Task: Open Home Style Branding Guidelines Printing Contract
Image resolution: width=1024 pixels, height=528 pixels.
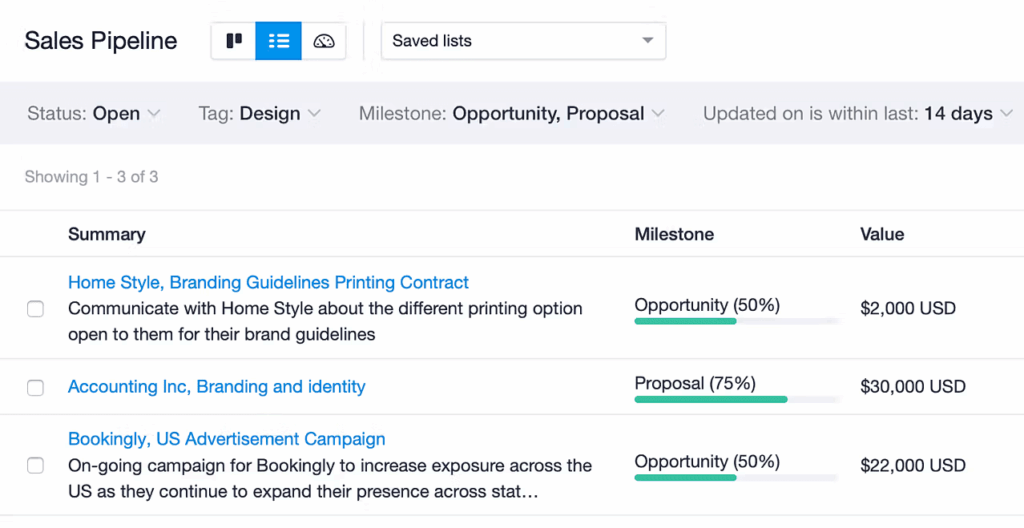Action: pos(268,283)
